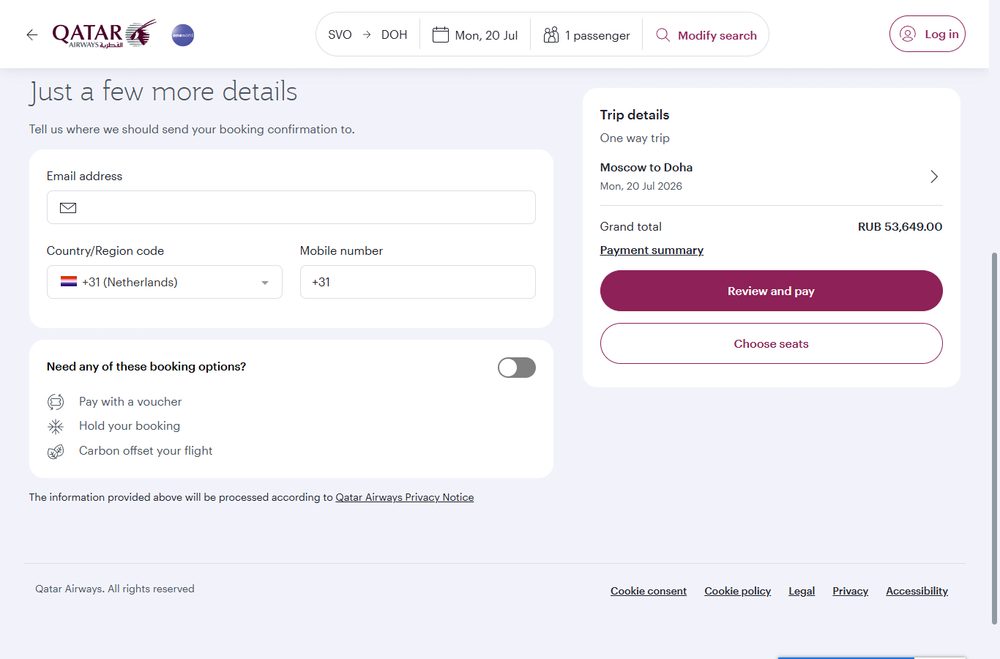This screenshot has height=659, width=1000.
Task: Expand Moscow to Doha trip details chevron
Action: 934,177
